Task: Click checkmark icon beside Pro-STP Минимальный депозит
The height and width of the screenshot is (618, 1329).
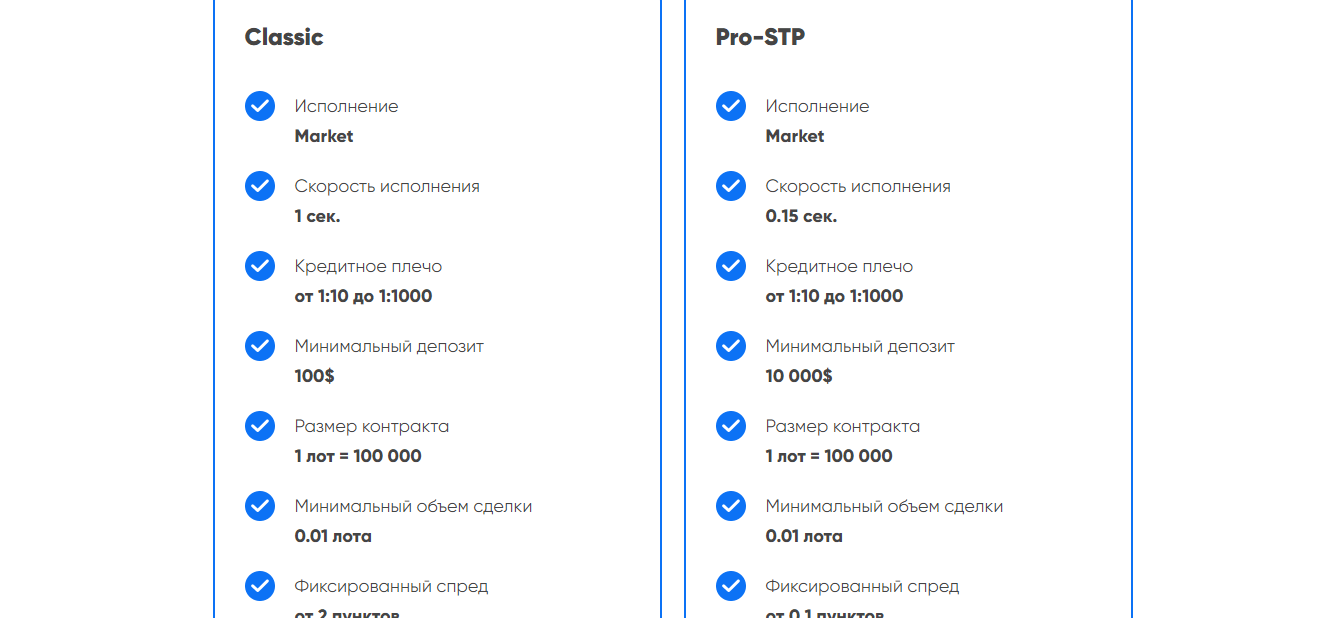Action: coord(731,346)
